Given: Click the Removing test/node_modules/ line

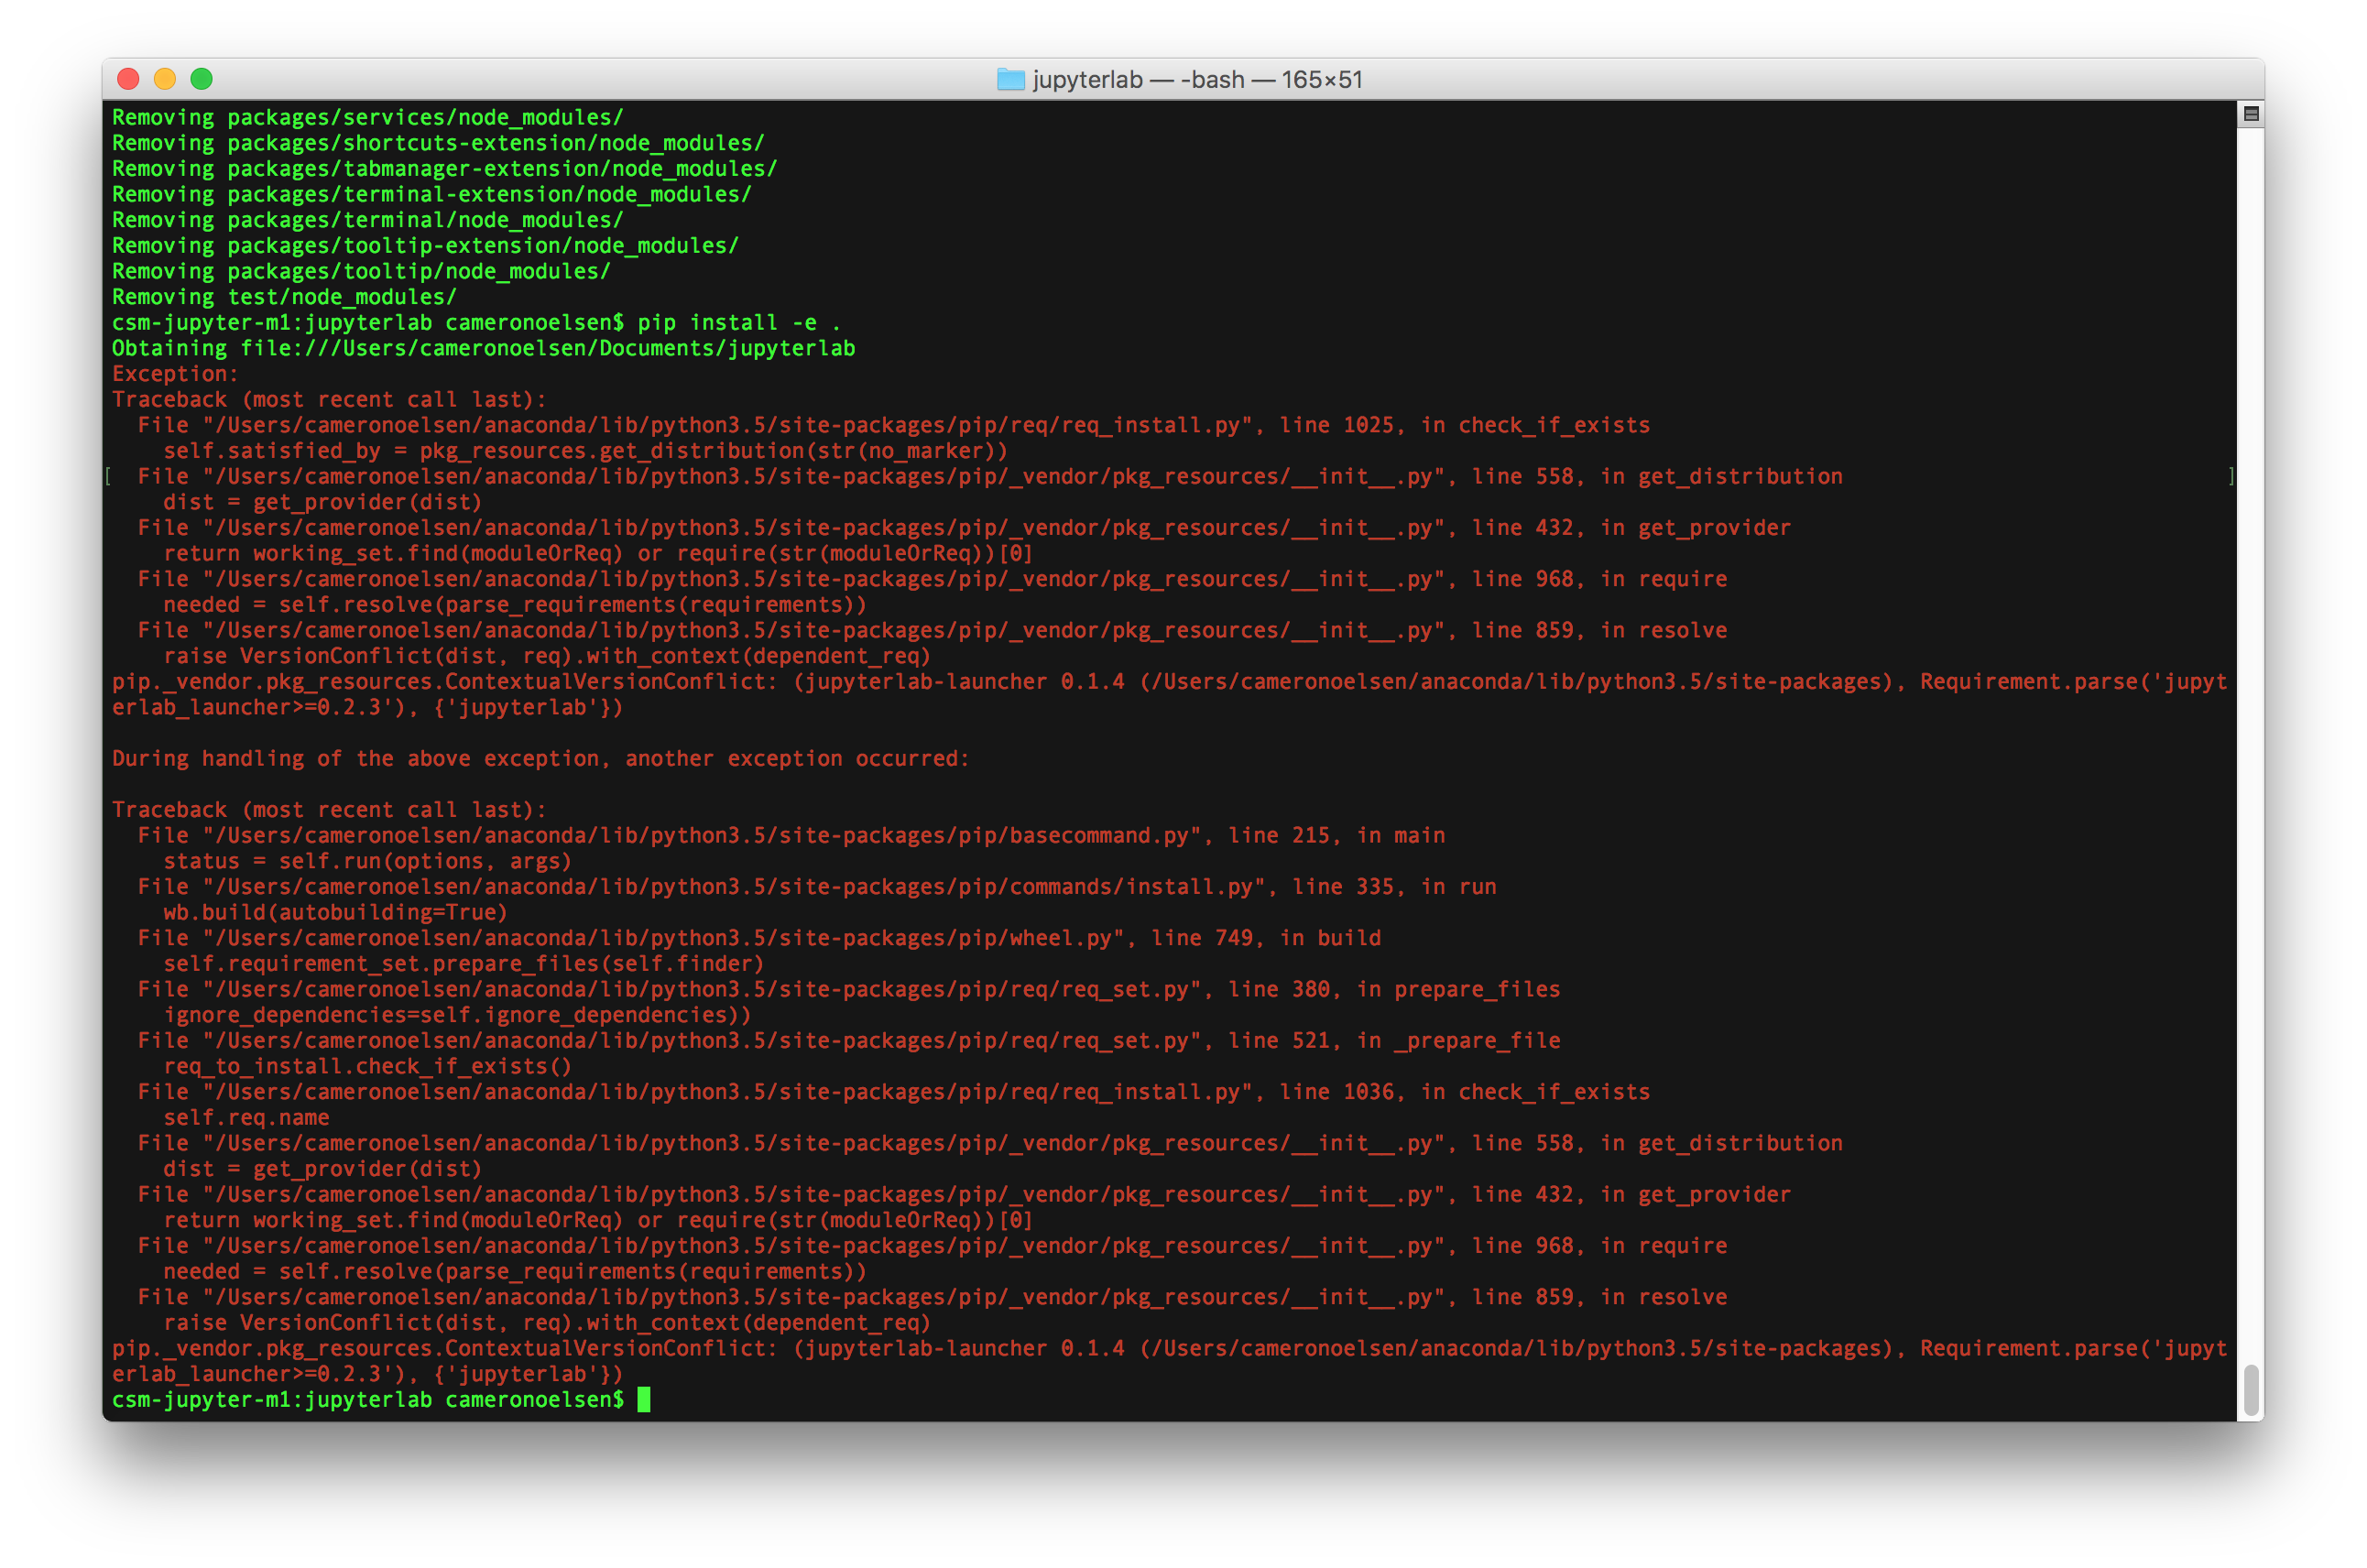Looking at the screenshot, I should click(283, 296).
